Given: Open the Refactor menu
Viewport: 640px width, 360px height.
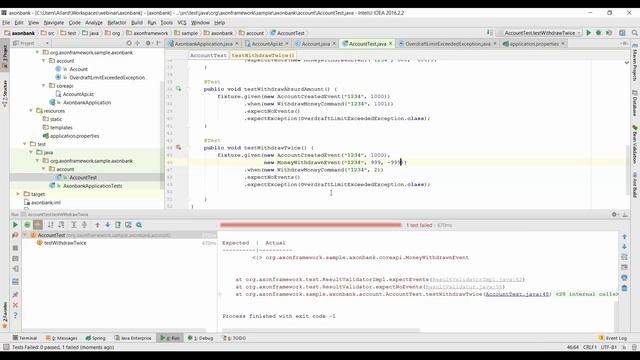Looking at the screenshot, I should coord(117,22).
